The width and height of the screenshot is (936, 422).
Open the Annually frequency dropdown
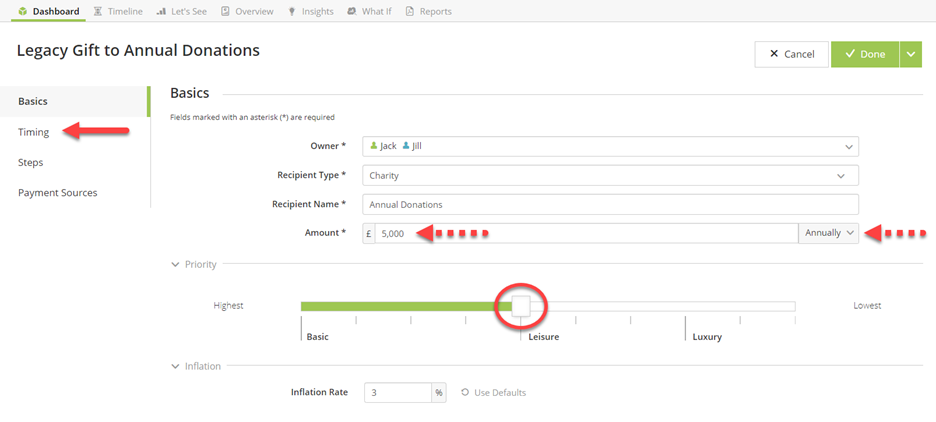(829, 233)
